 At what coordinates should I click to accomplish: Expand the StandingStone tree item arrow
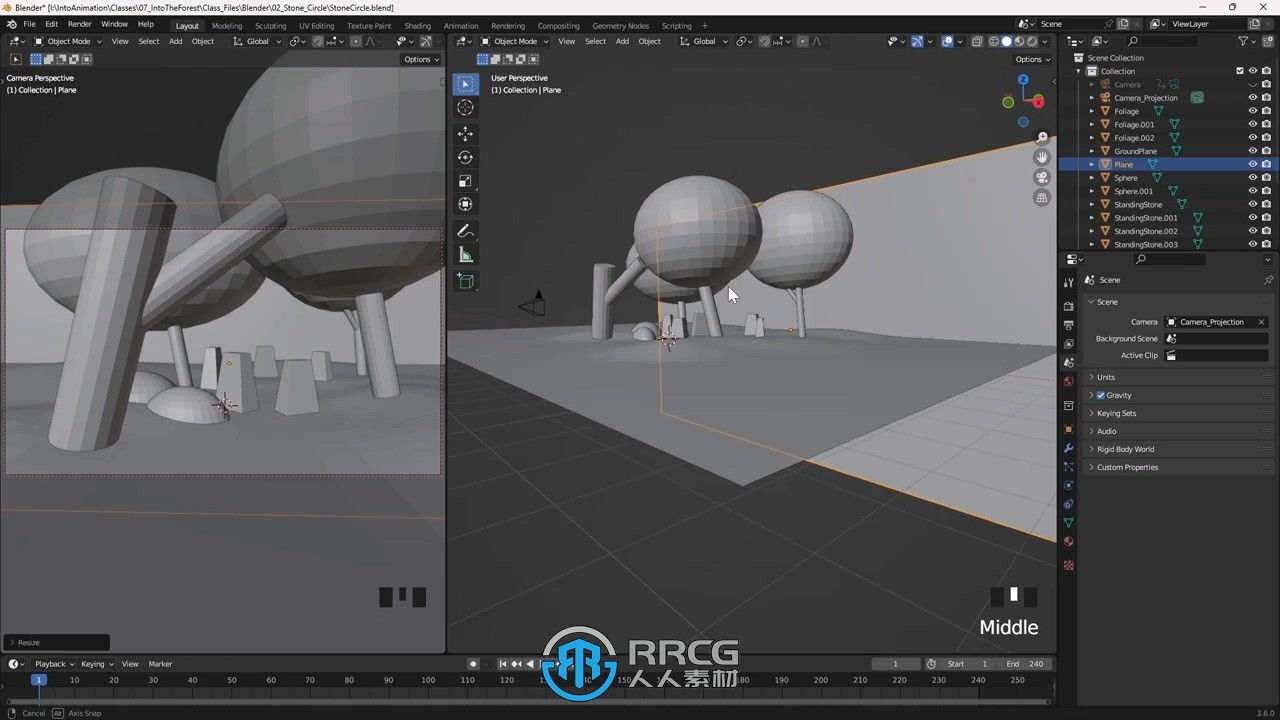tap(1091, 204)
